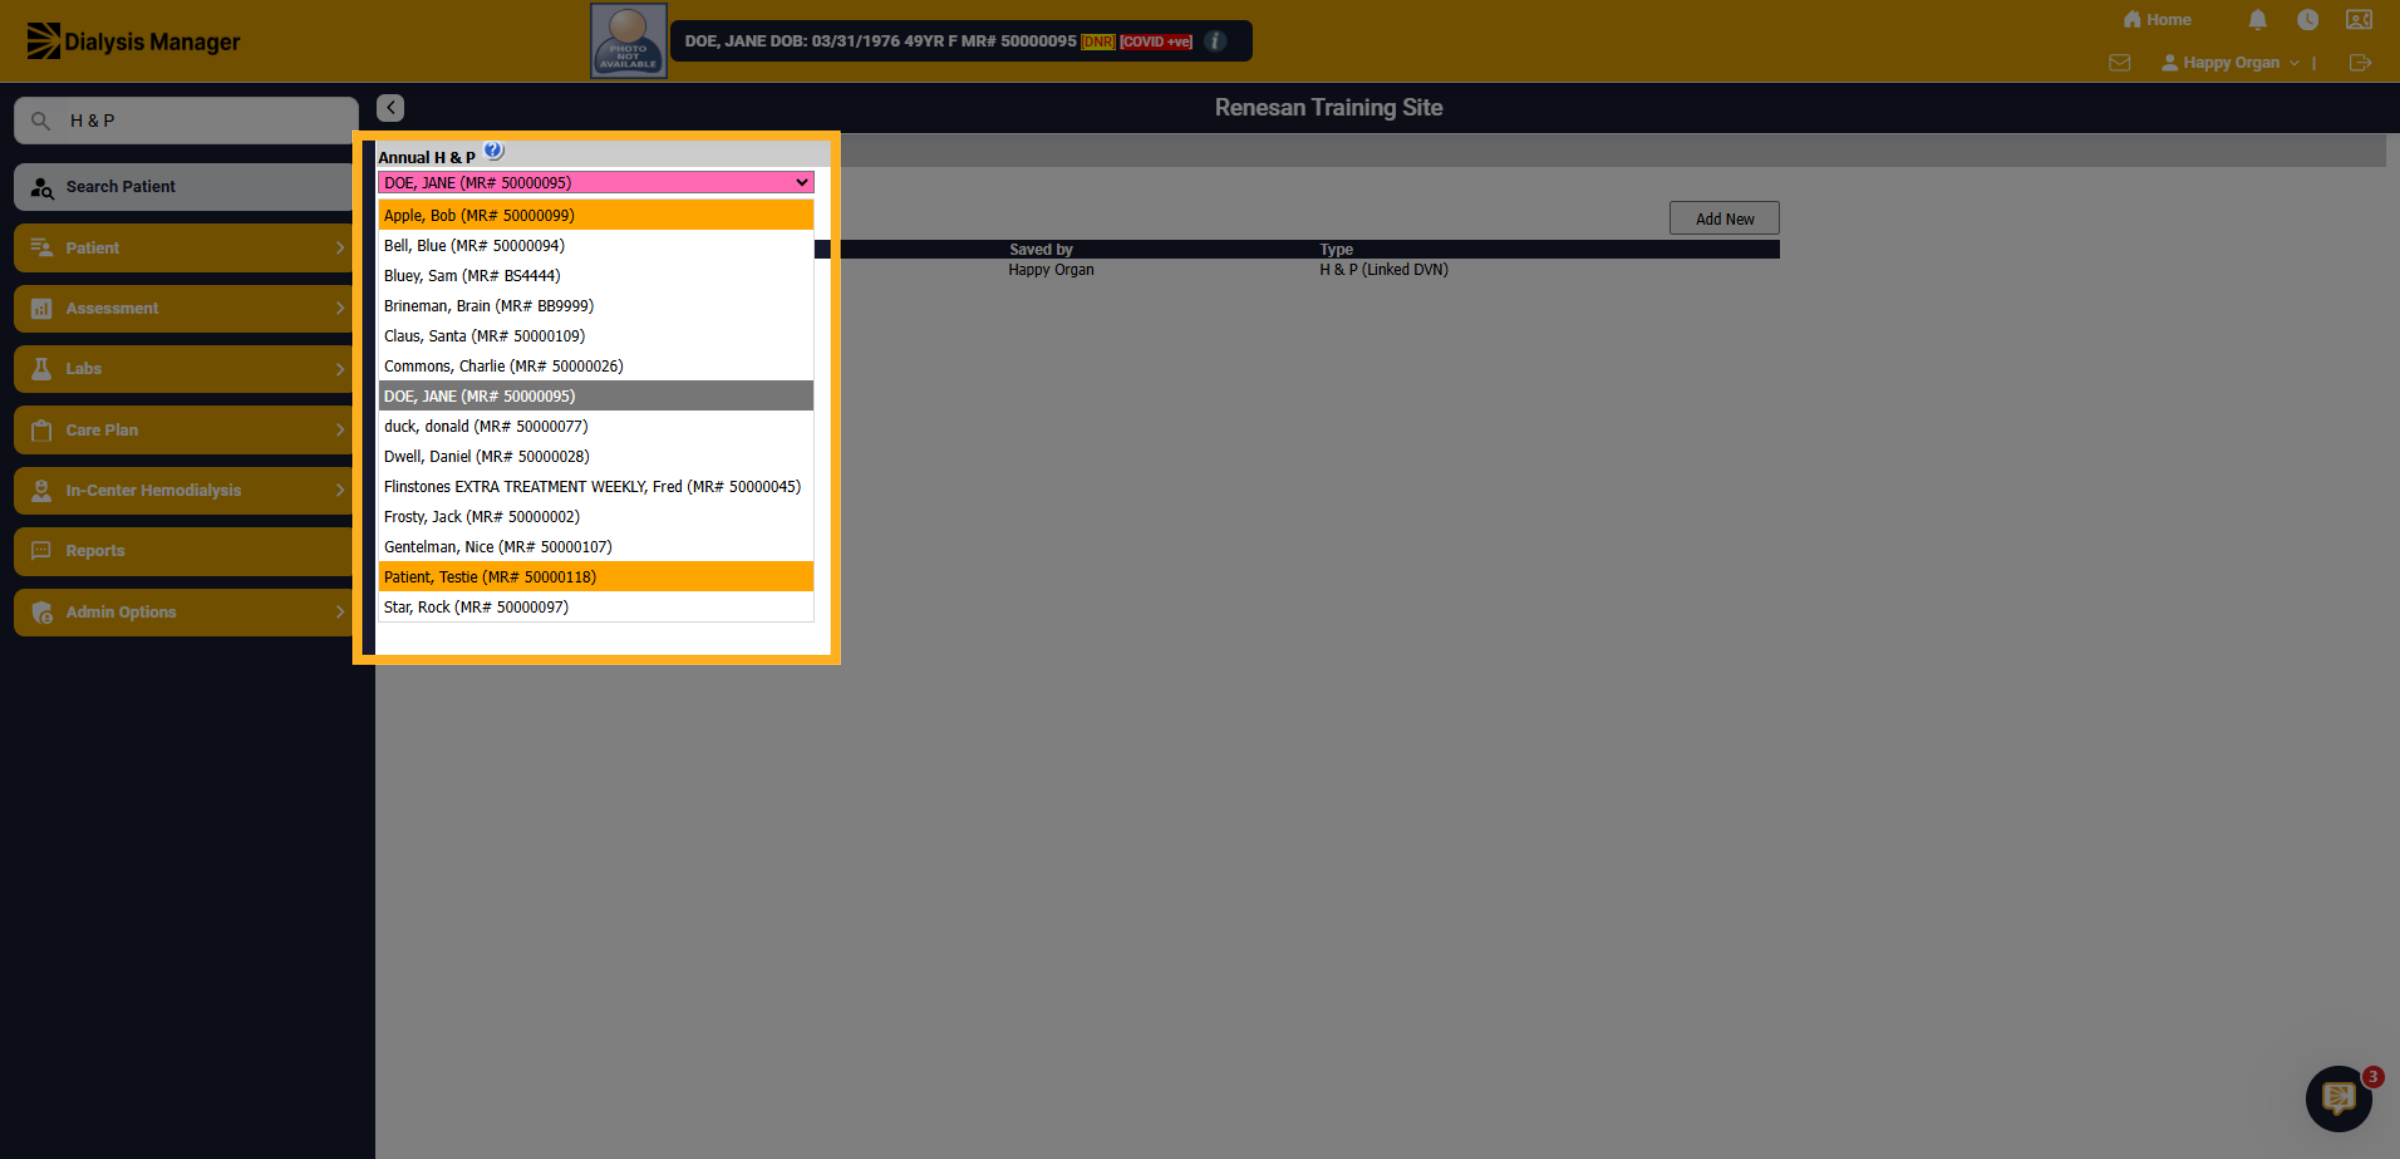Click the H & P search field

[x=186, y=121]
